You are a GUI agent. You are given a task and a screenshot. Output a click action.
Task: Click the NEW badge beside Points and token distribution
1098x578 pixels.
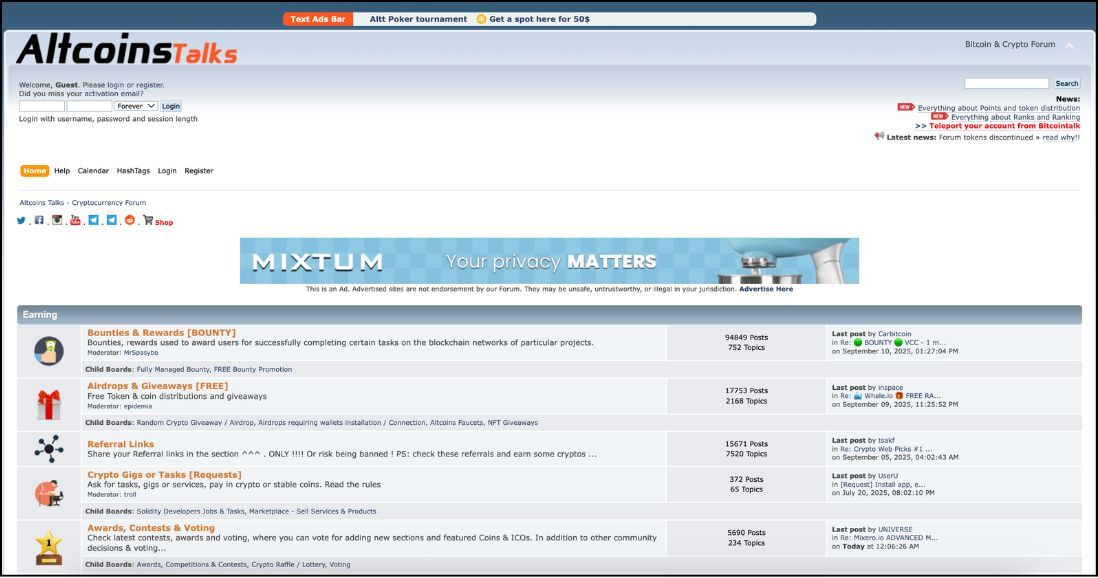tap(905, 107)
